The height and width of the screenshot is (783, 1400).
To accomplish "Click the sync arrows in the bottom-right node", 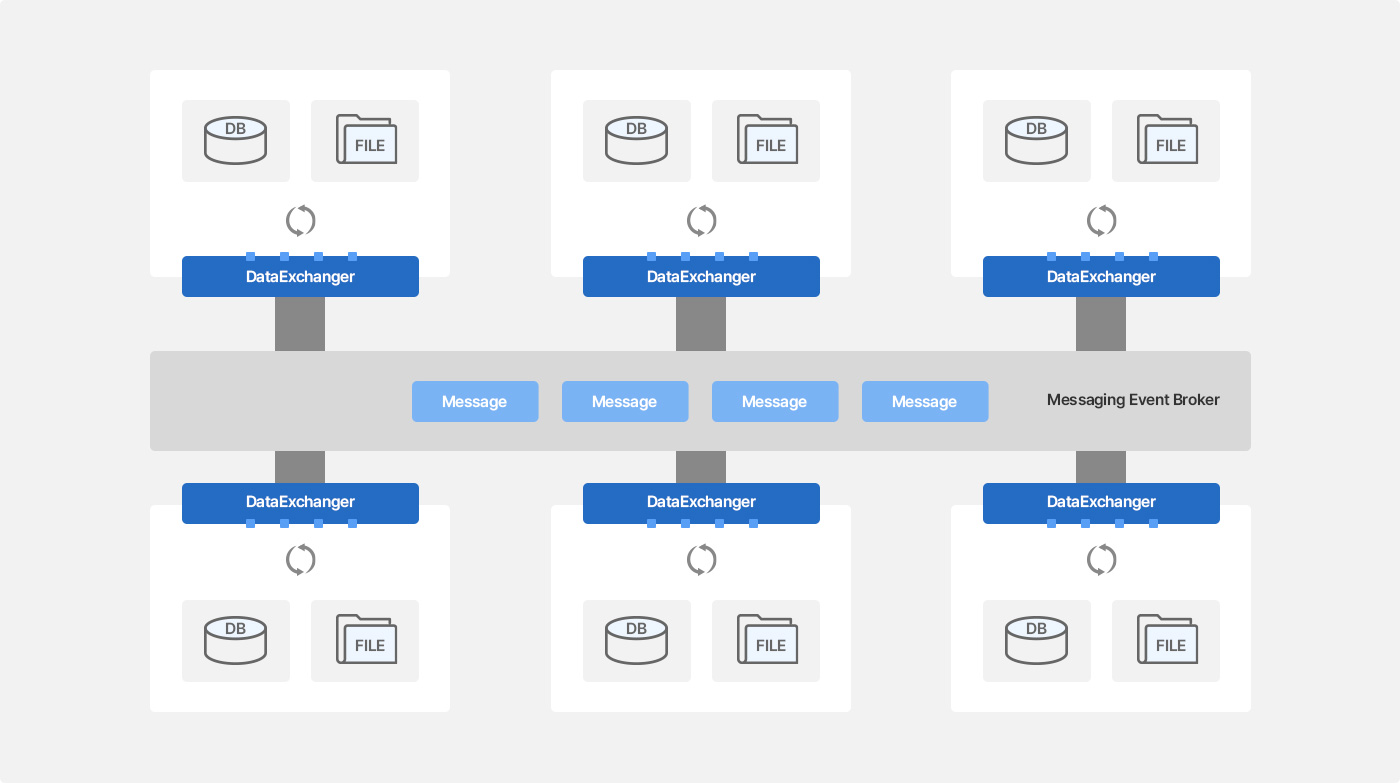I will point(1101,560).
